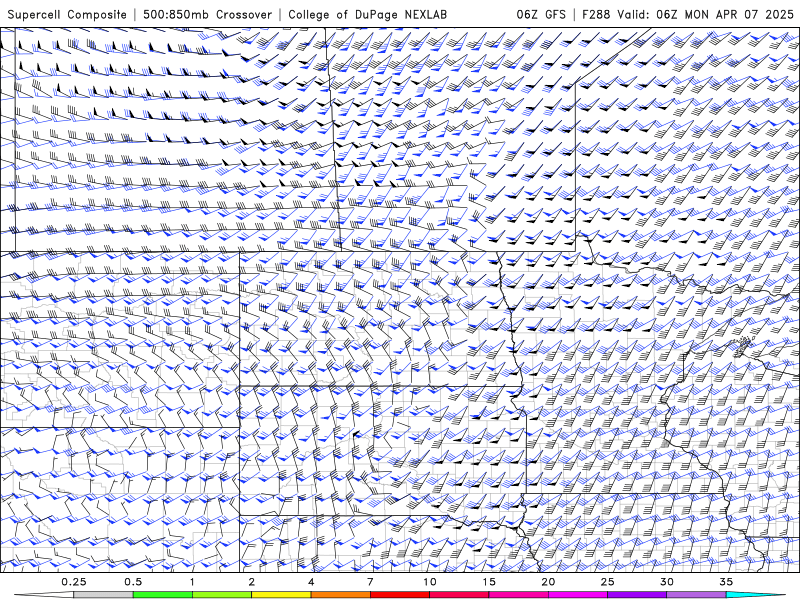Click the '4' legend value
Image resolution: width=800 pixels, height=600 pixels.
pos(311,582)
